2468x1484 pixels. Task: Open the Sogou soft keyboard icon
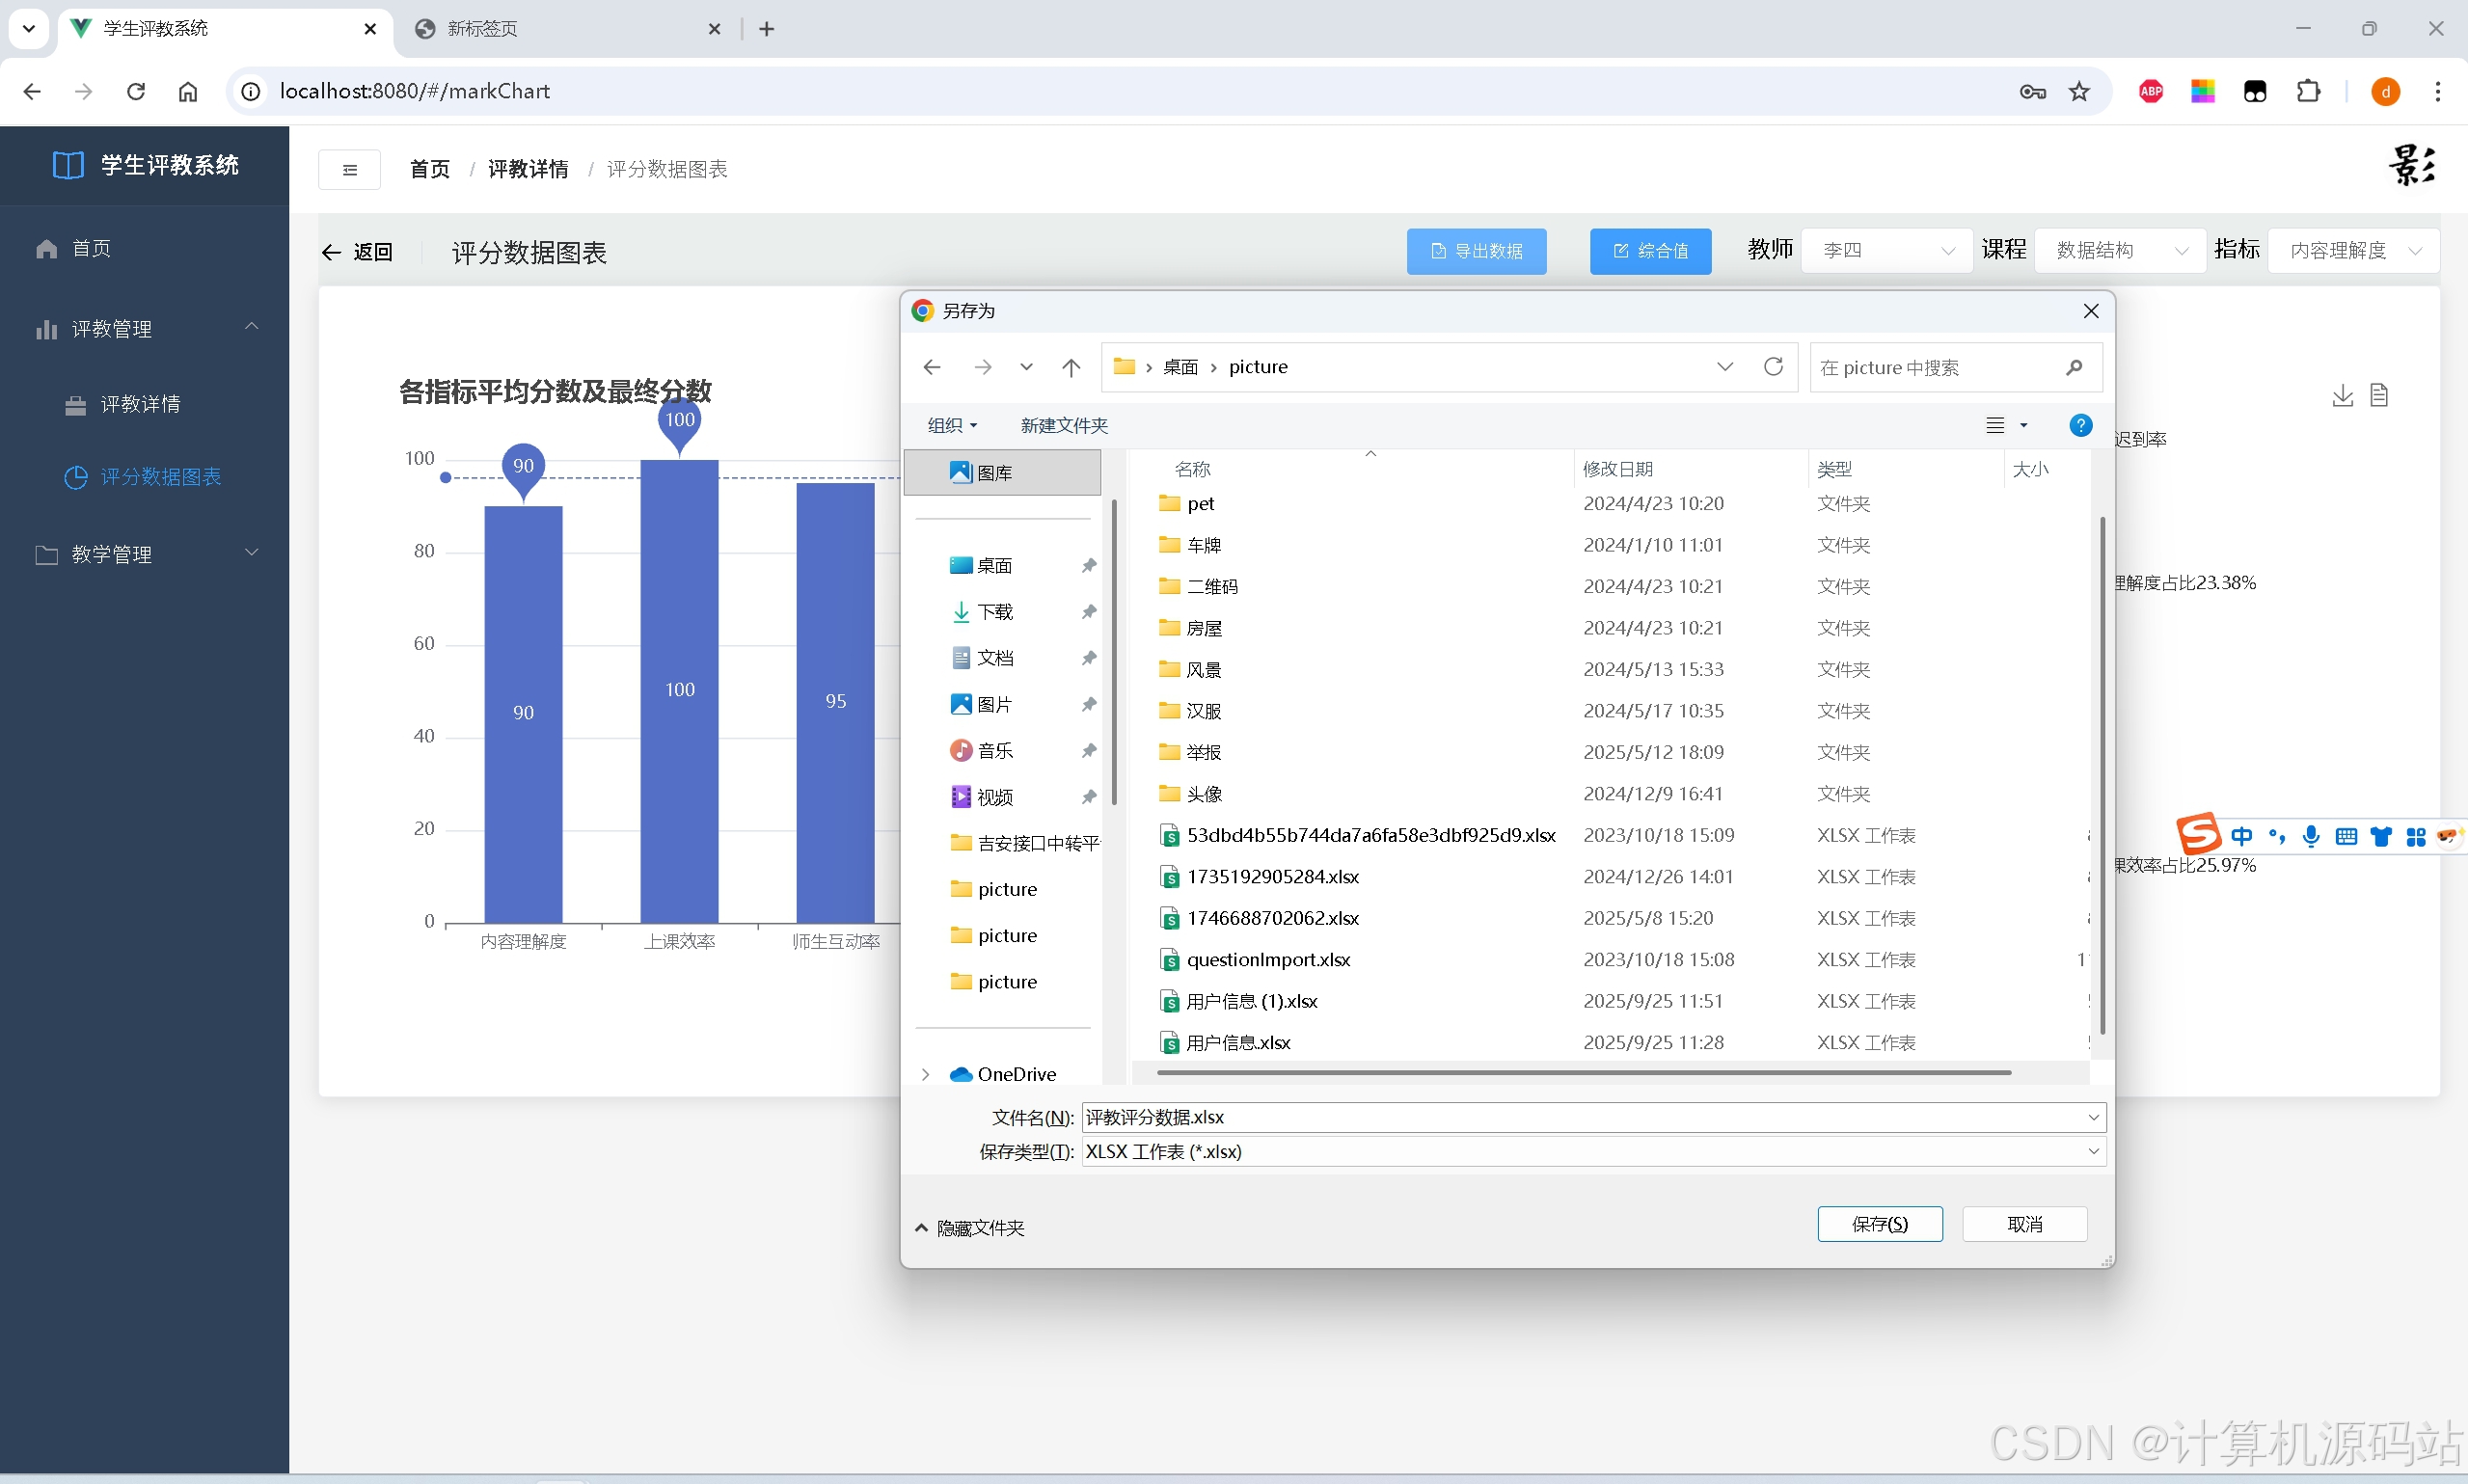point(2346,837)
